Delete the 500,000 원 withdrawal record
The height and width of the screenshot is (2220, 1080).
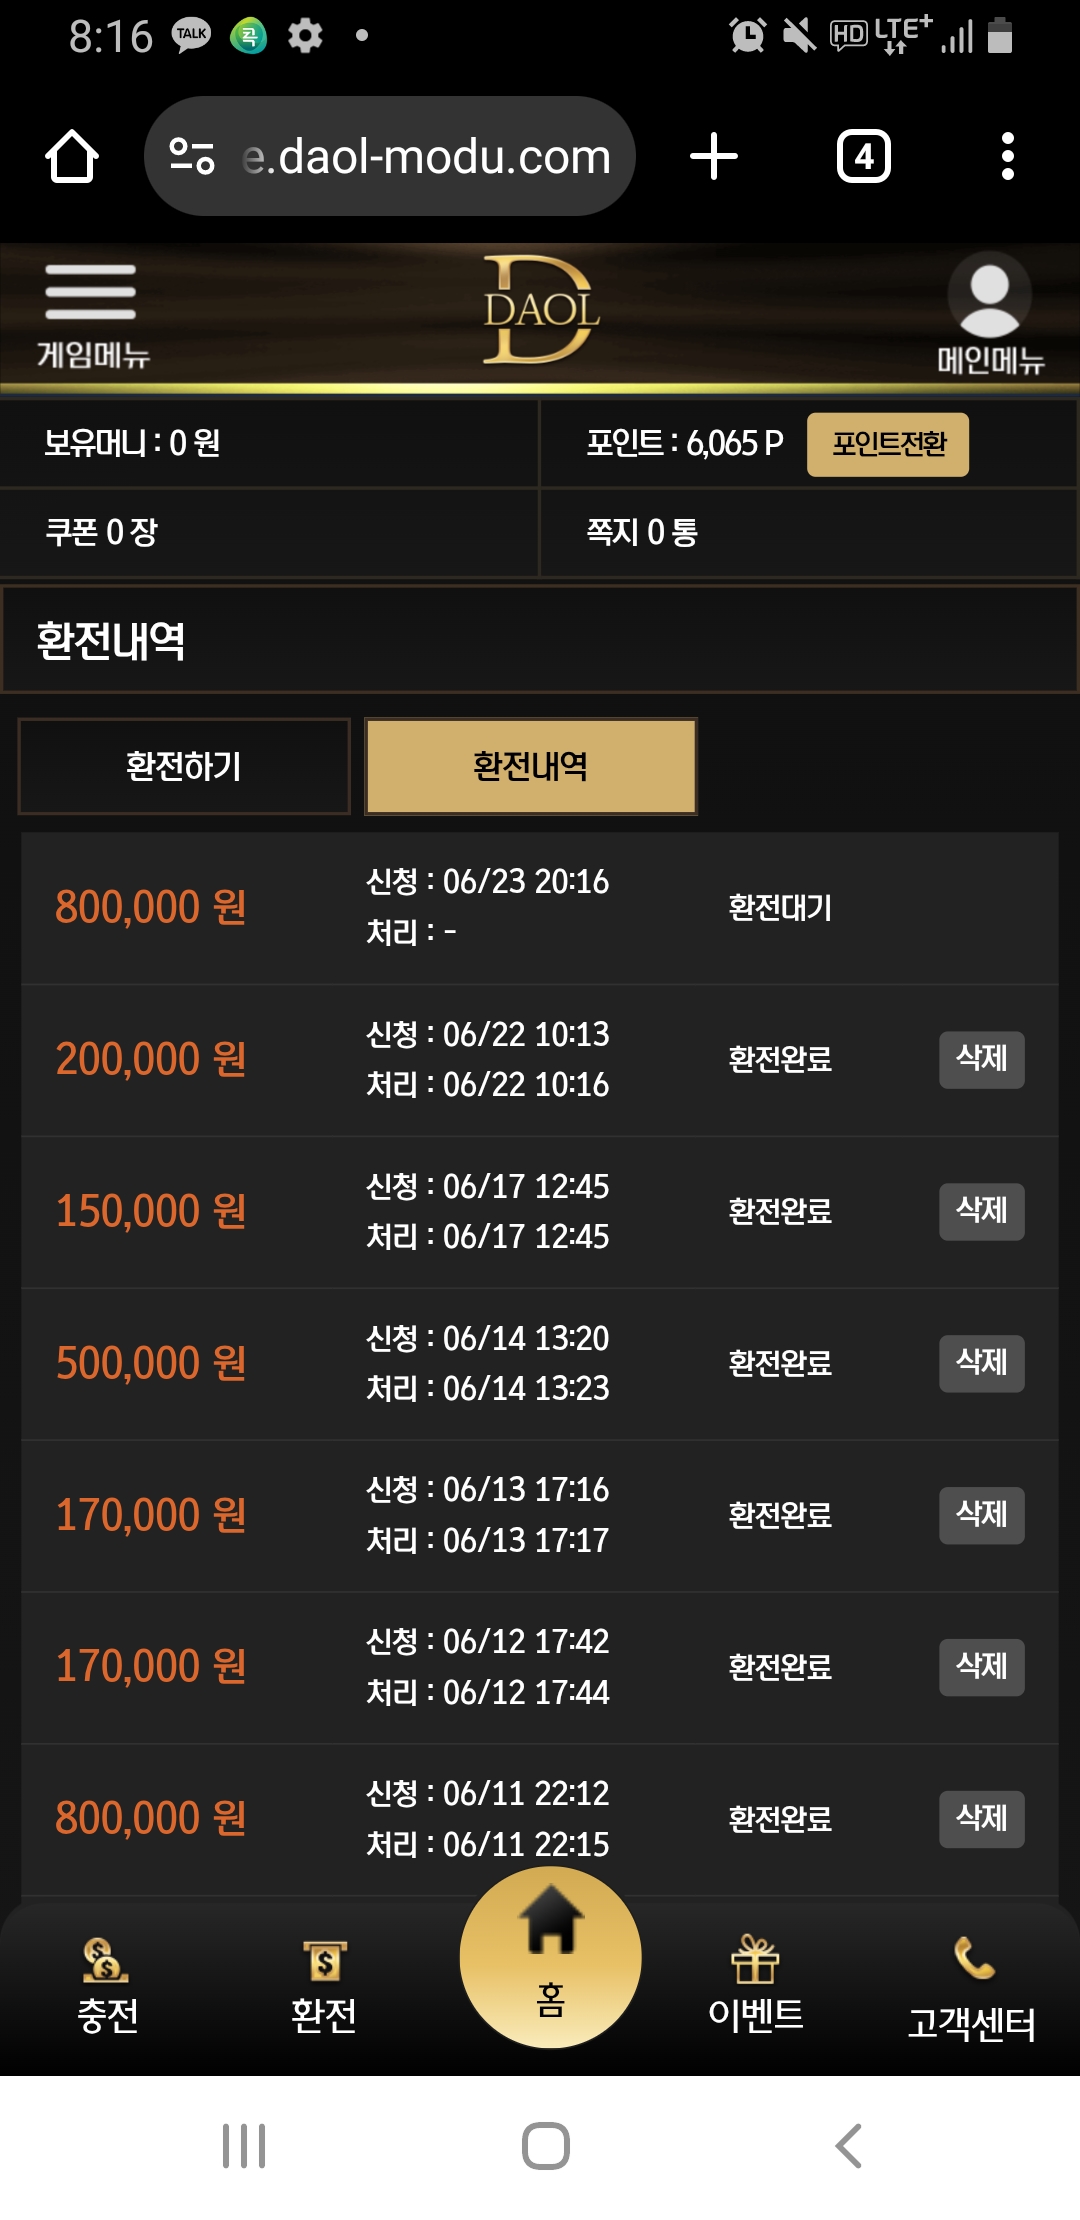click(x=982, y=1363)
